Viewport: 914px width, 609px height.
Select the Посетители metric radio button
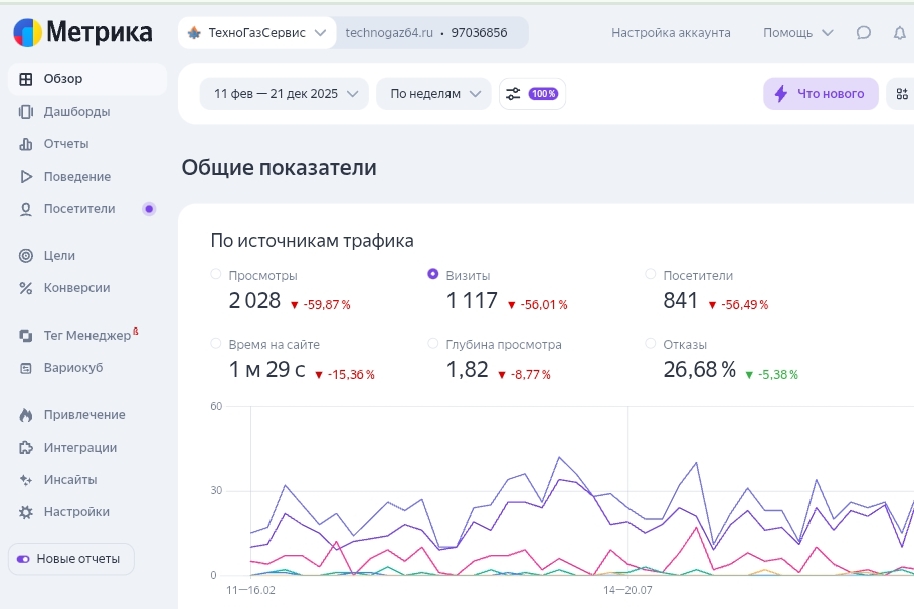pyautogui.click(x=651, y=274)
